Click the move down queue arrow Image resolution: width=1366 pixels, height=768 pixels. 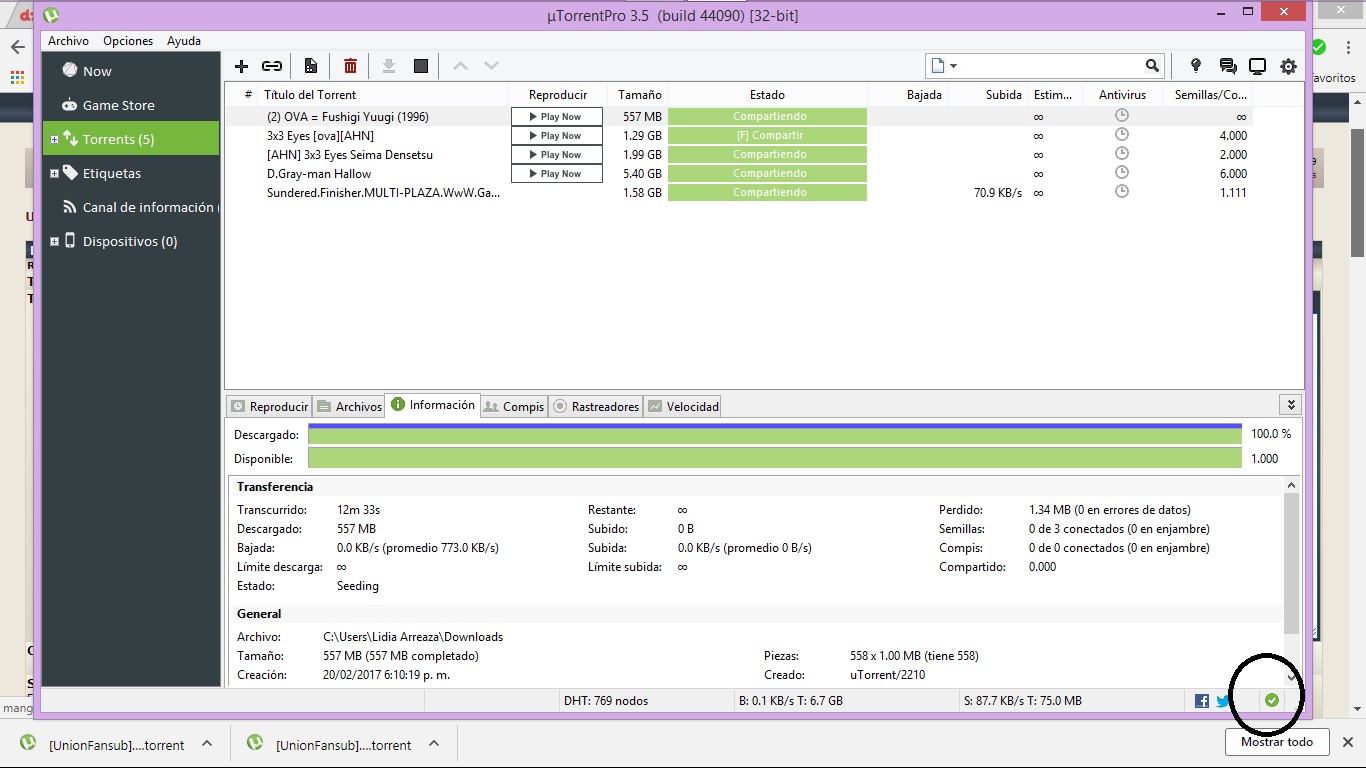(x=491, y=66)
